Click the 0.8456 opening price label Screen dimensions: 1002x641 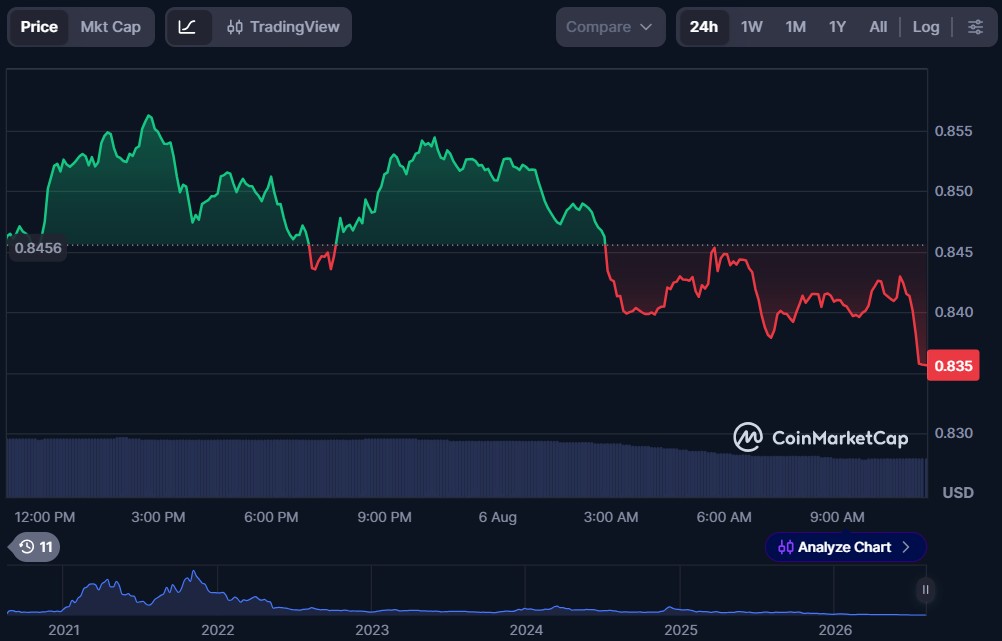click(x=38, y=248)
